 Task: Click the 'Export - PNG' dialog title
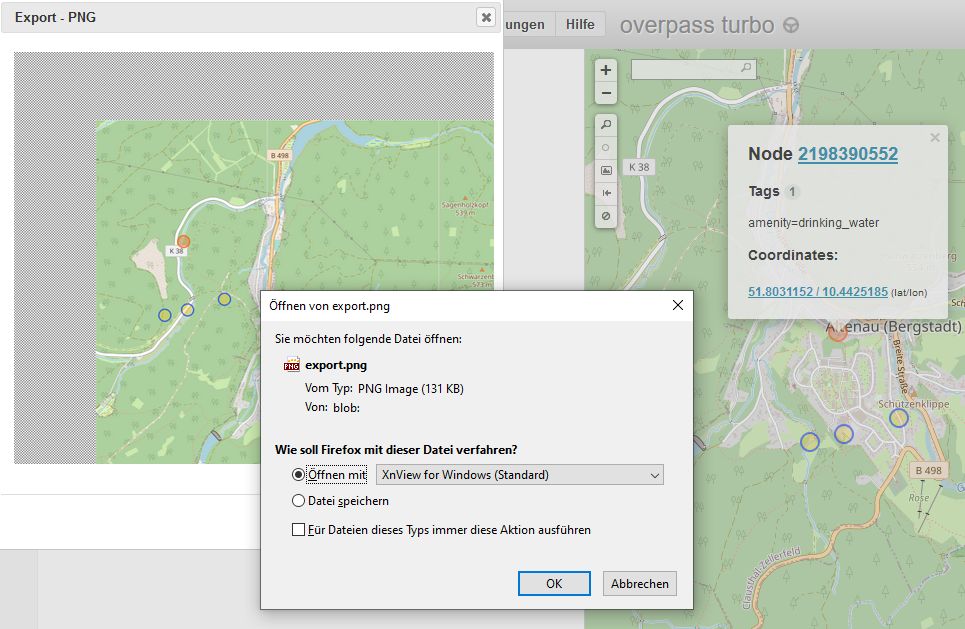(x=55, y=17)
